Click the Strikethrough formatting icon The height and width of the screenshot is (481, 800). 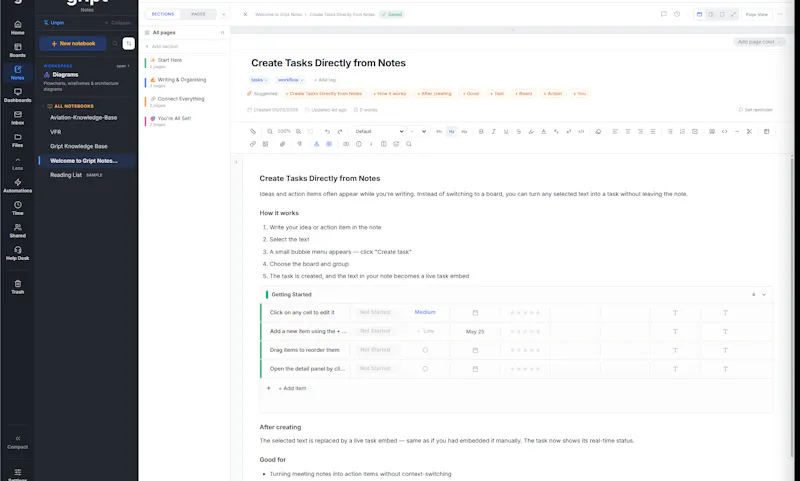[x=518, y=132]
